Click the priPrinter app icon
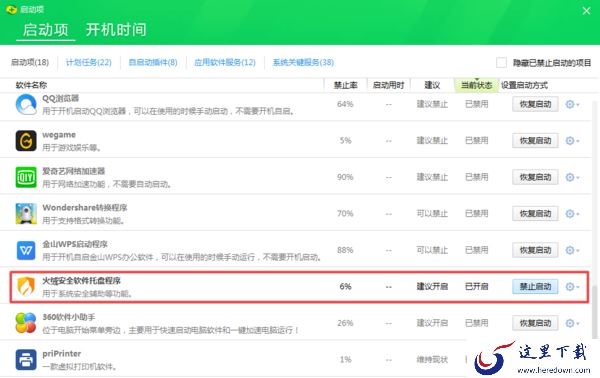Image resolution: width=600 pixels, height=378 pixels. pyautogui.click(x=26, y=360)
